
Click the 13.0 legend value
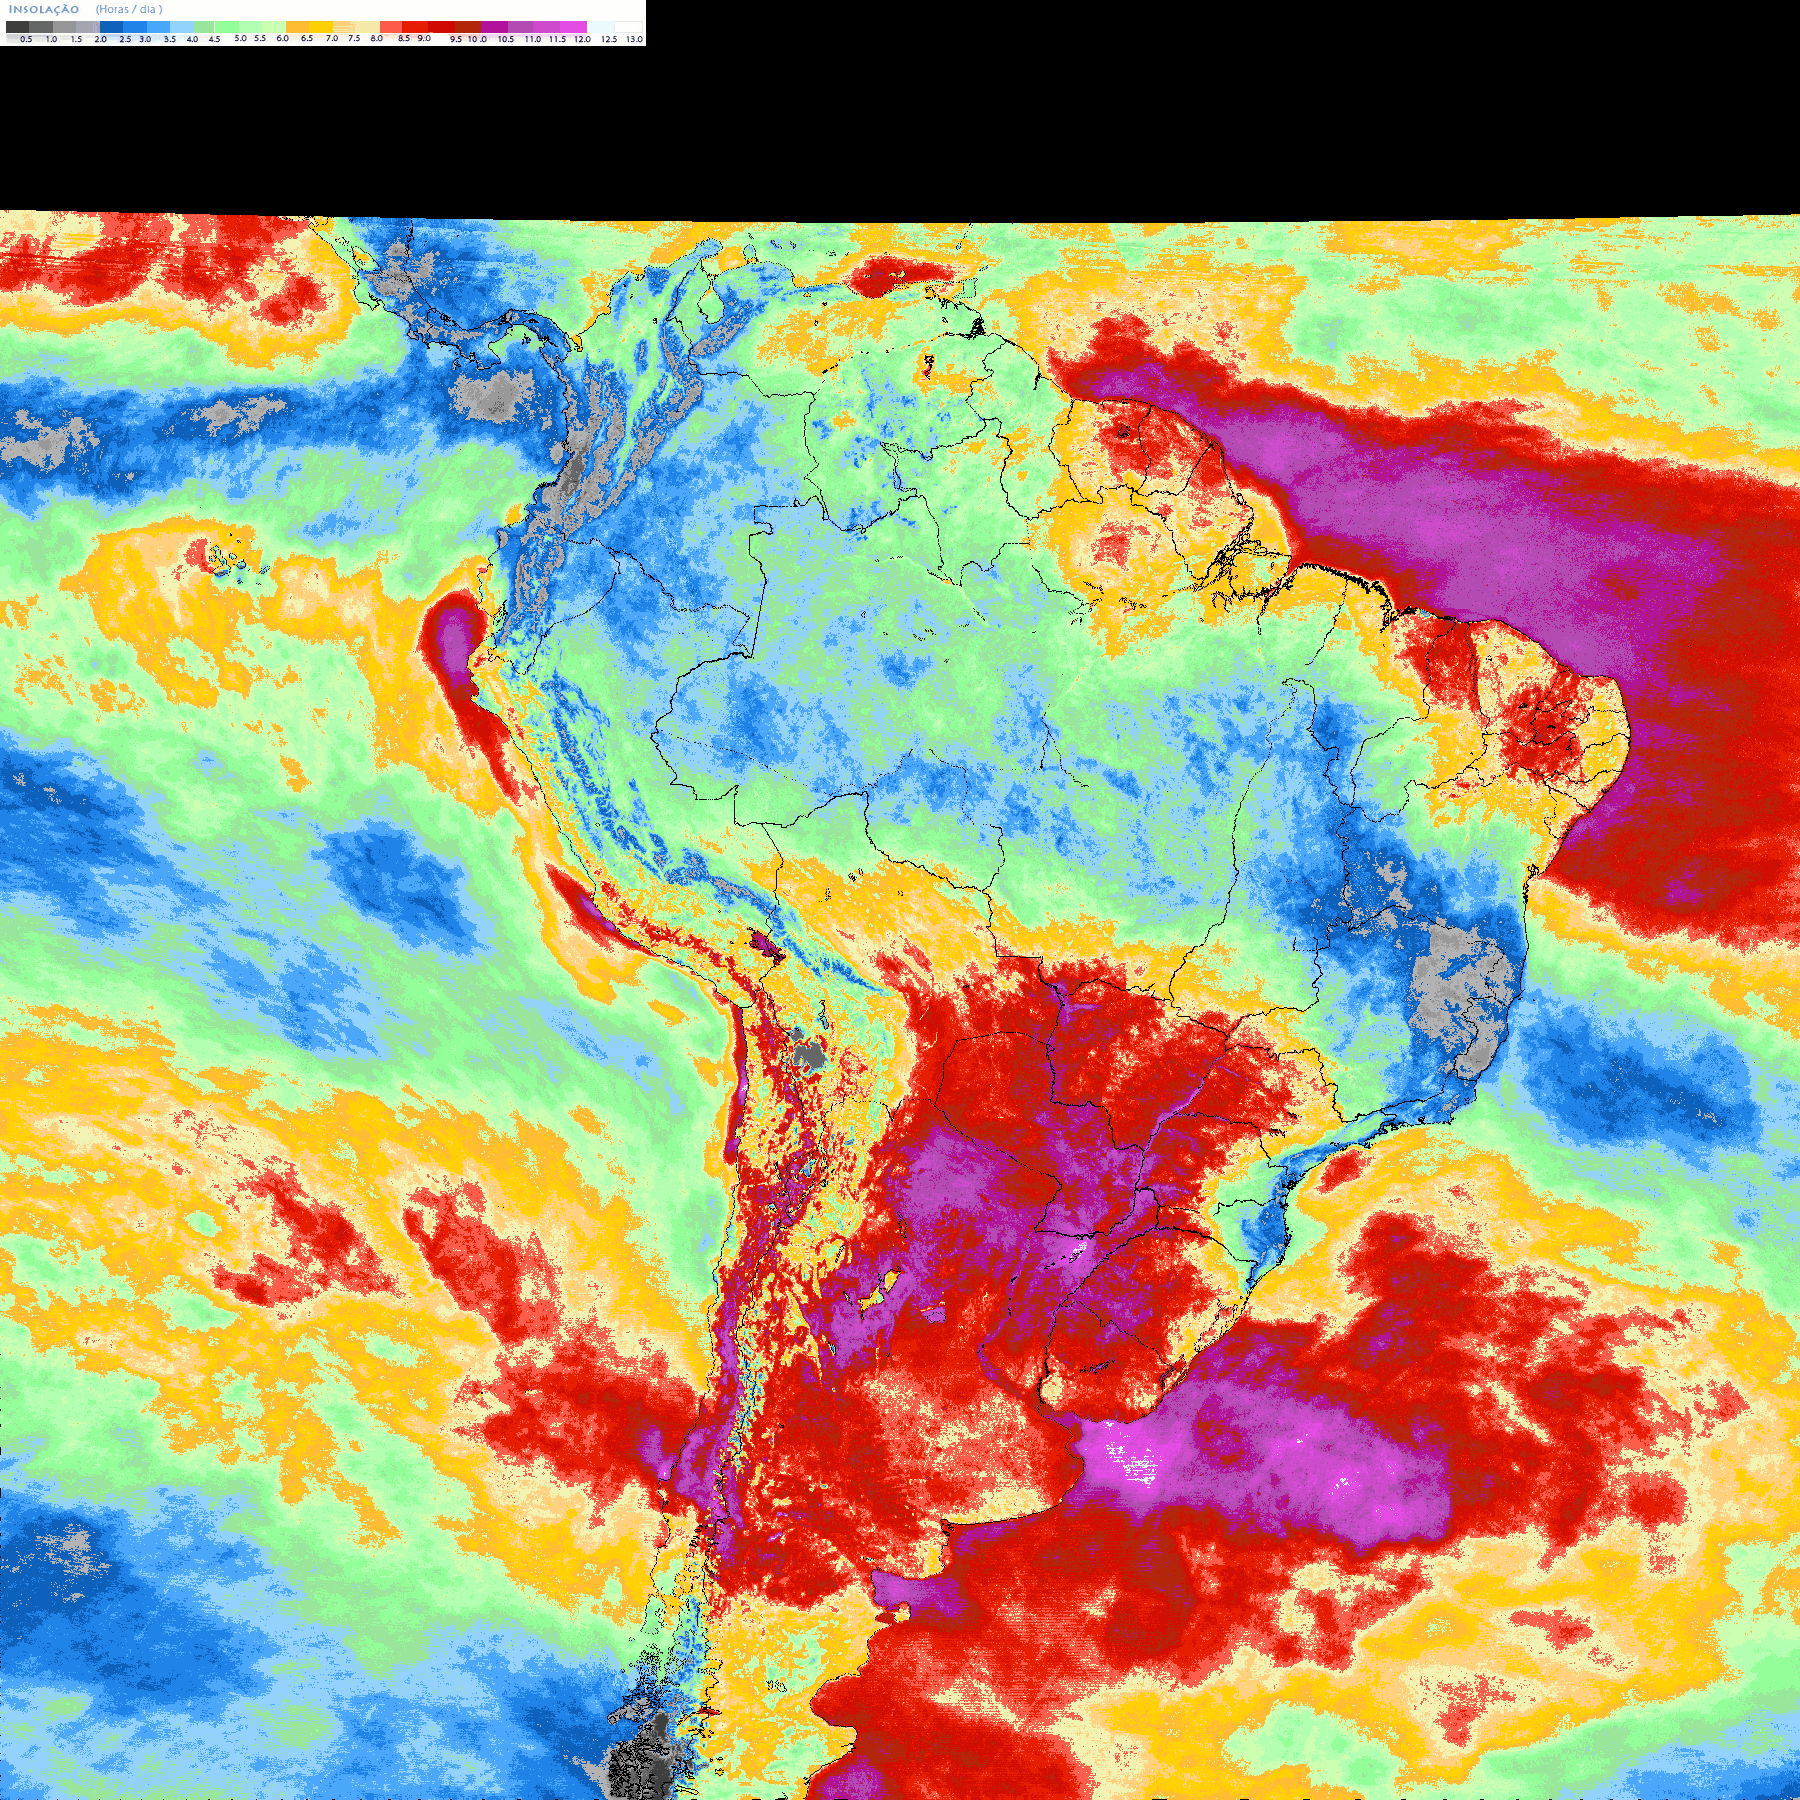(634, 39)
